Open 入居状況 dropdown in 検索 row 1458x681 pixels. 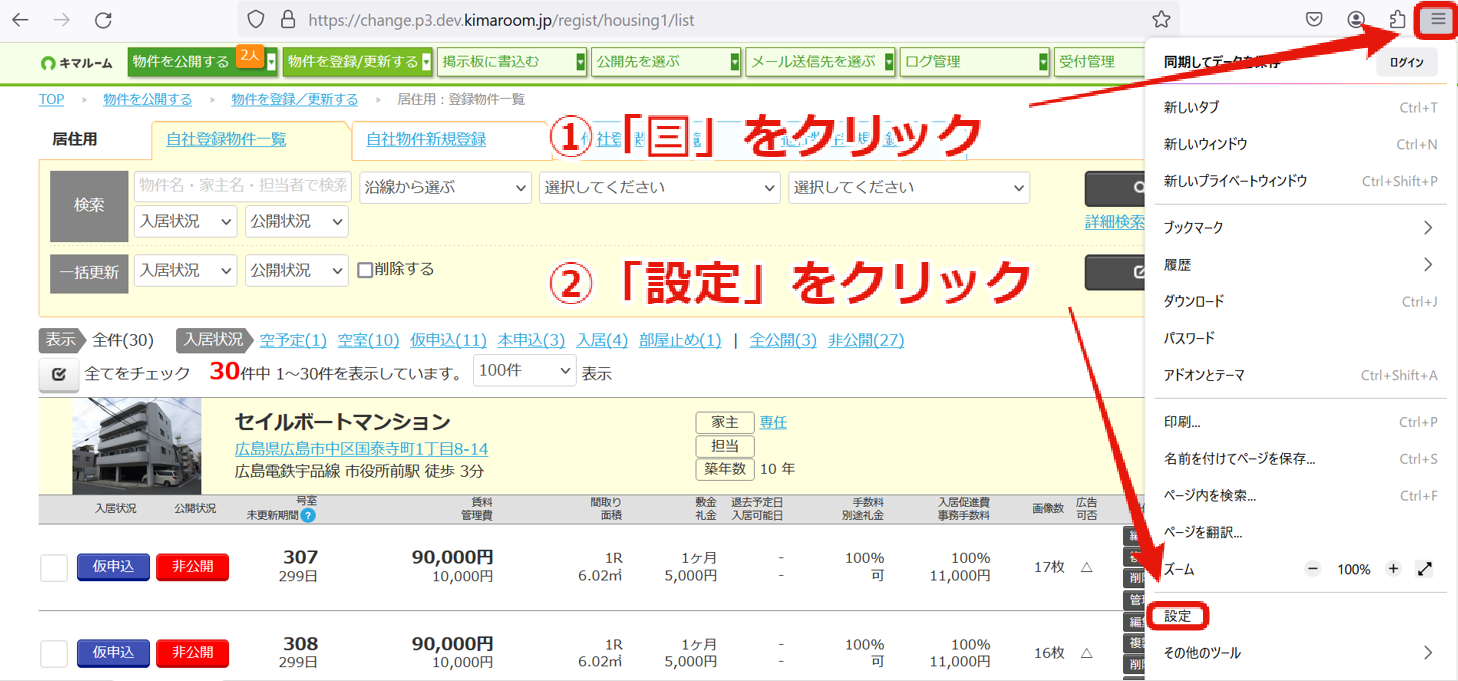coord(185,221)
